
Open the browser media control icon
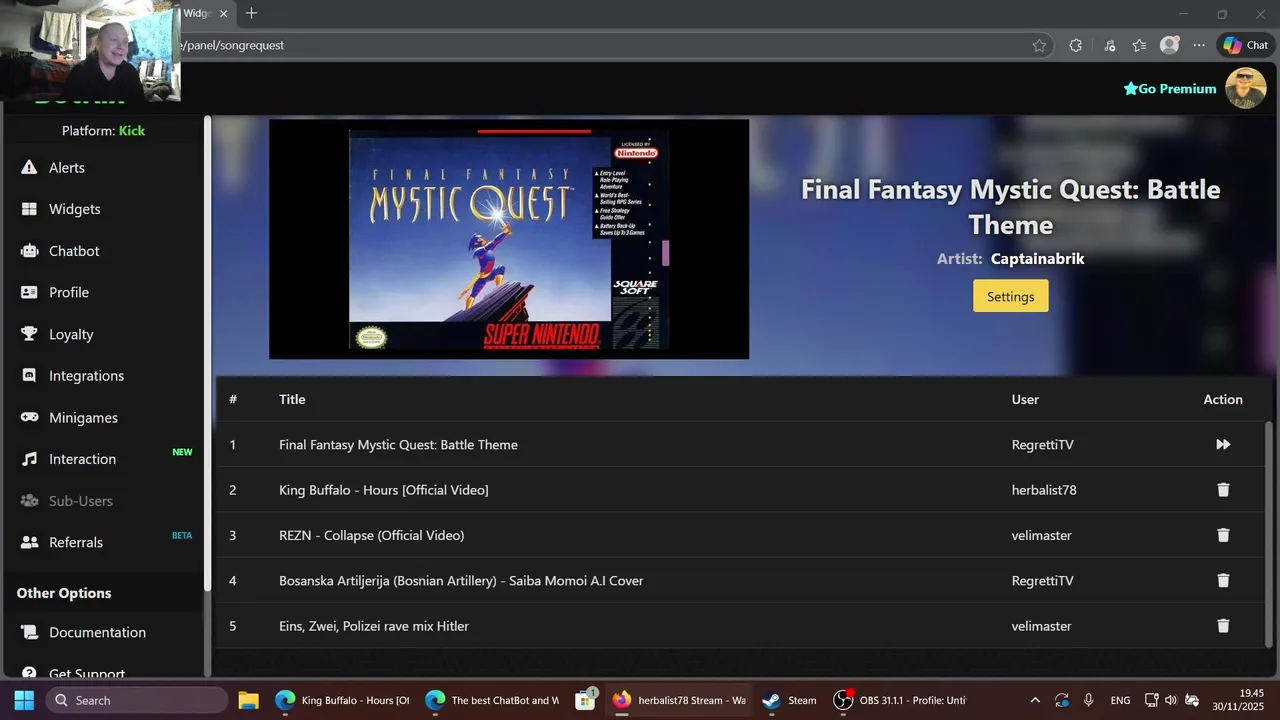pos(1110,45)
